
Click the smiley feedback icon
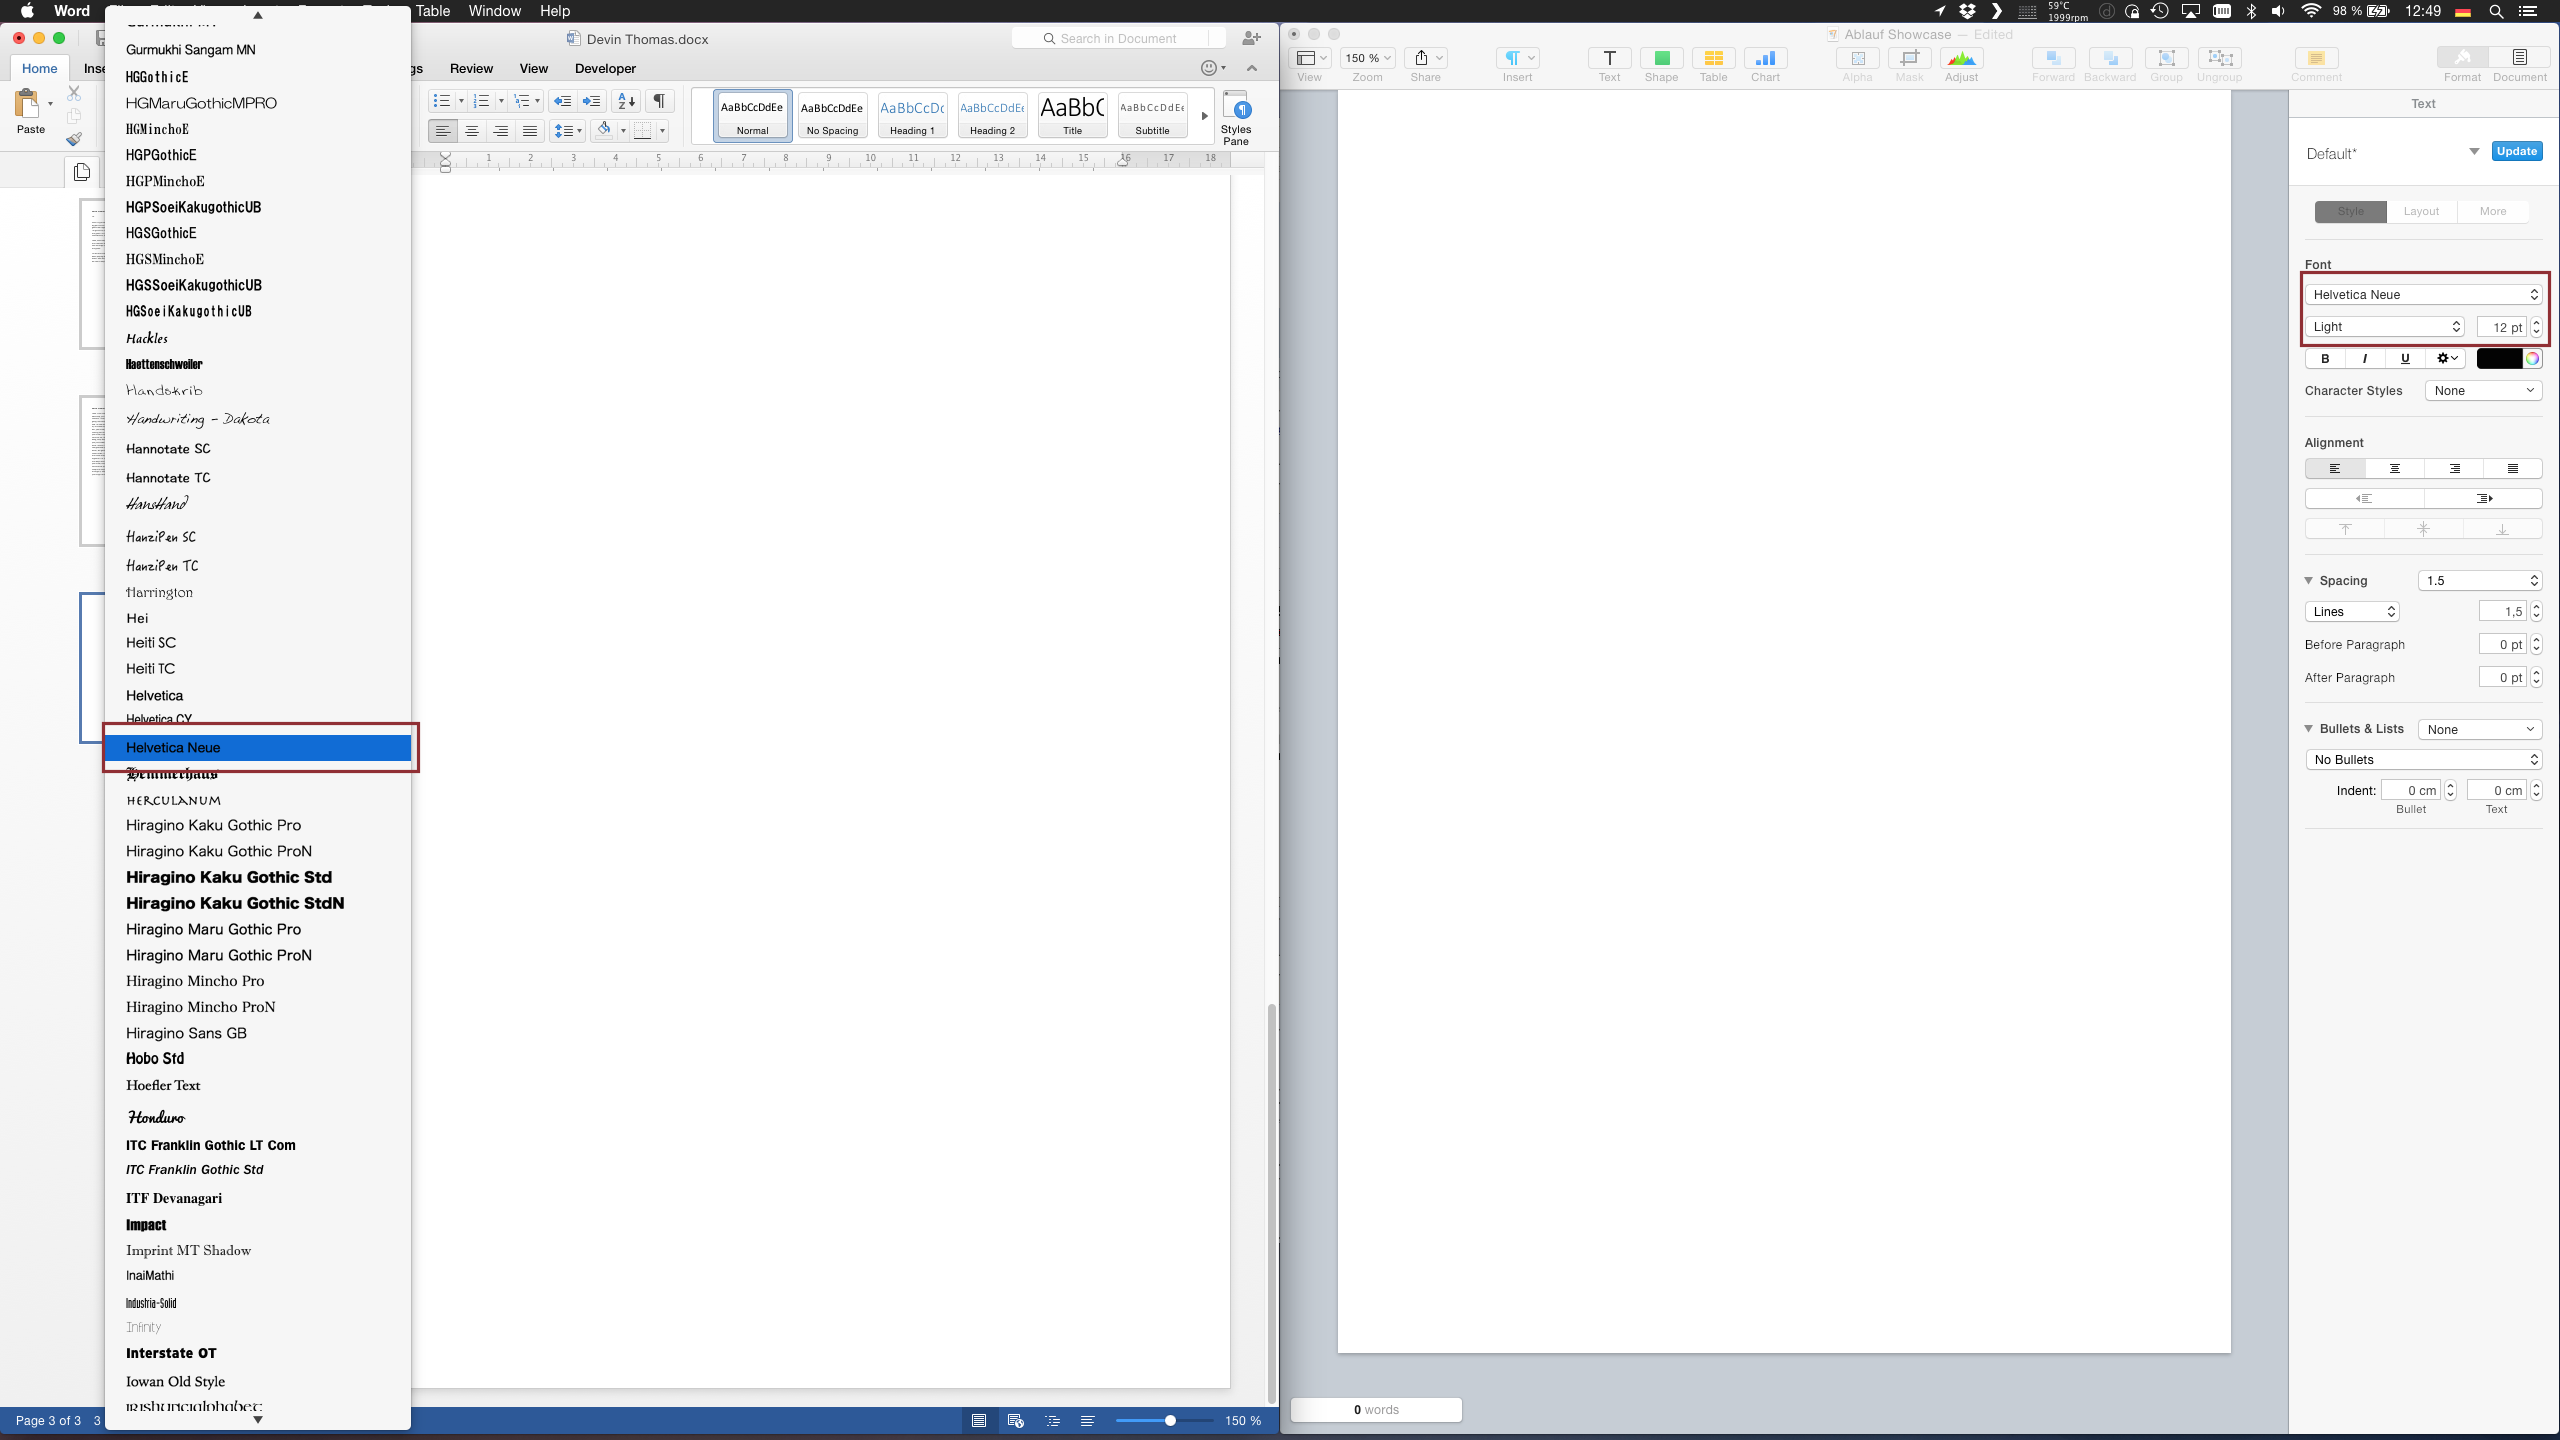coord(1209,68)
